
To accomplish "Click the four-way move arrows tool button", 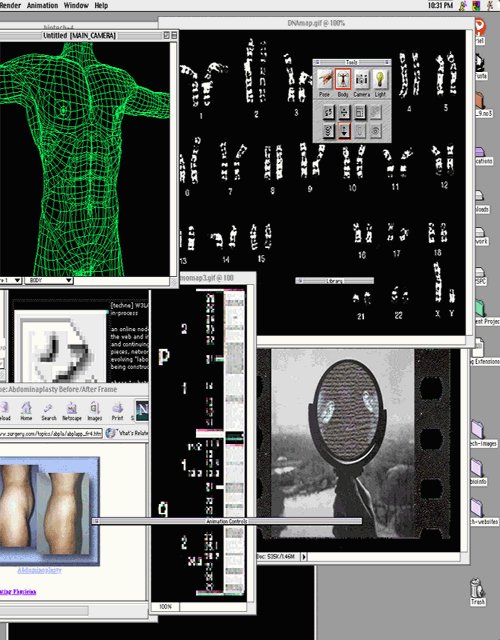I will (x=344, y=112).
